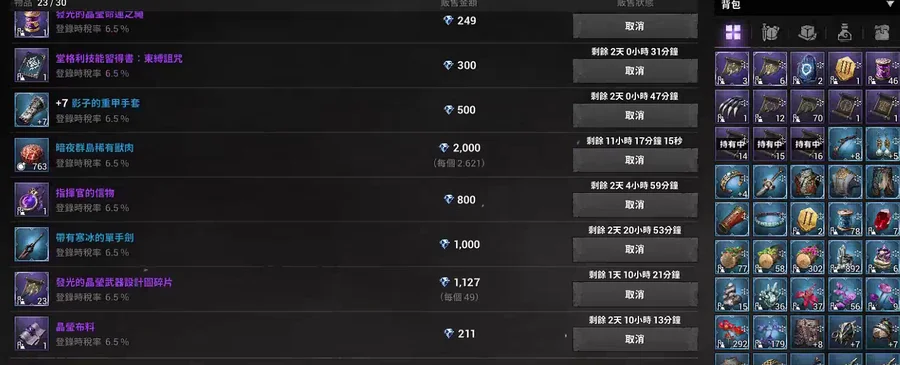Cancel the 晶瑩布料 sale
This screenshot has height=365, width=900.
point(635,339)
